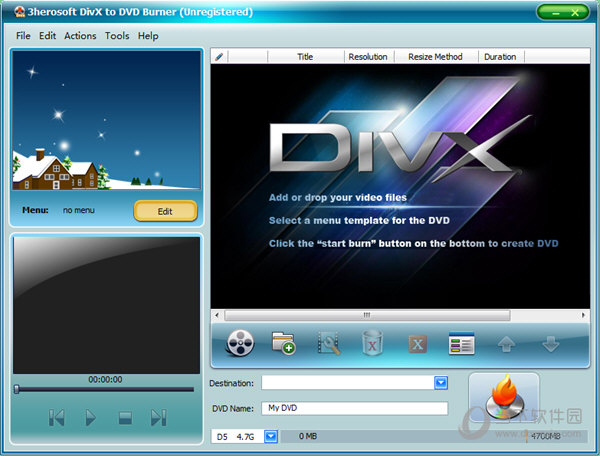Close the window with the X button
600x456 pixels.
pos(575,13)
